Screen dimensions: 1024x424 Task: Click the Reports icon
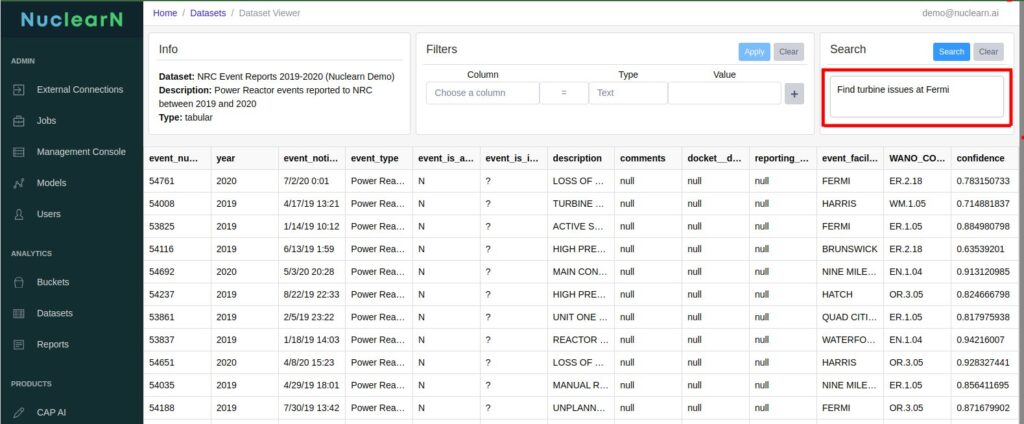(19, 344)
